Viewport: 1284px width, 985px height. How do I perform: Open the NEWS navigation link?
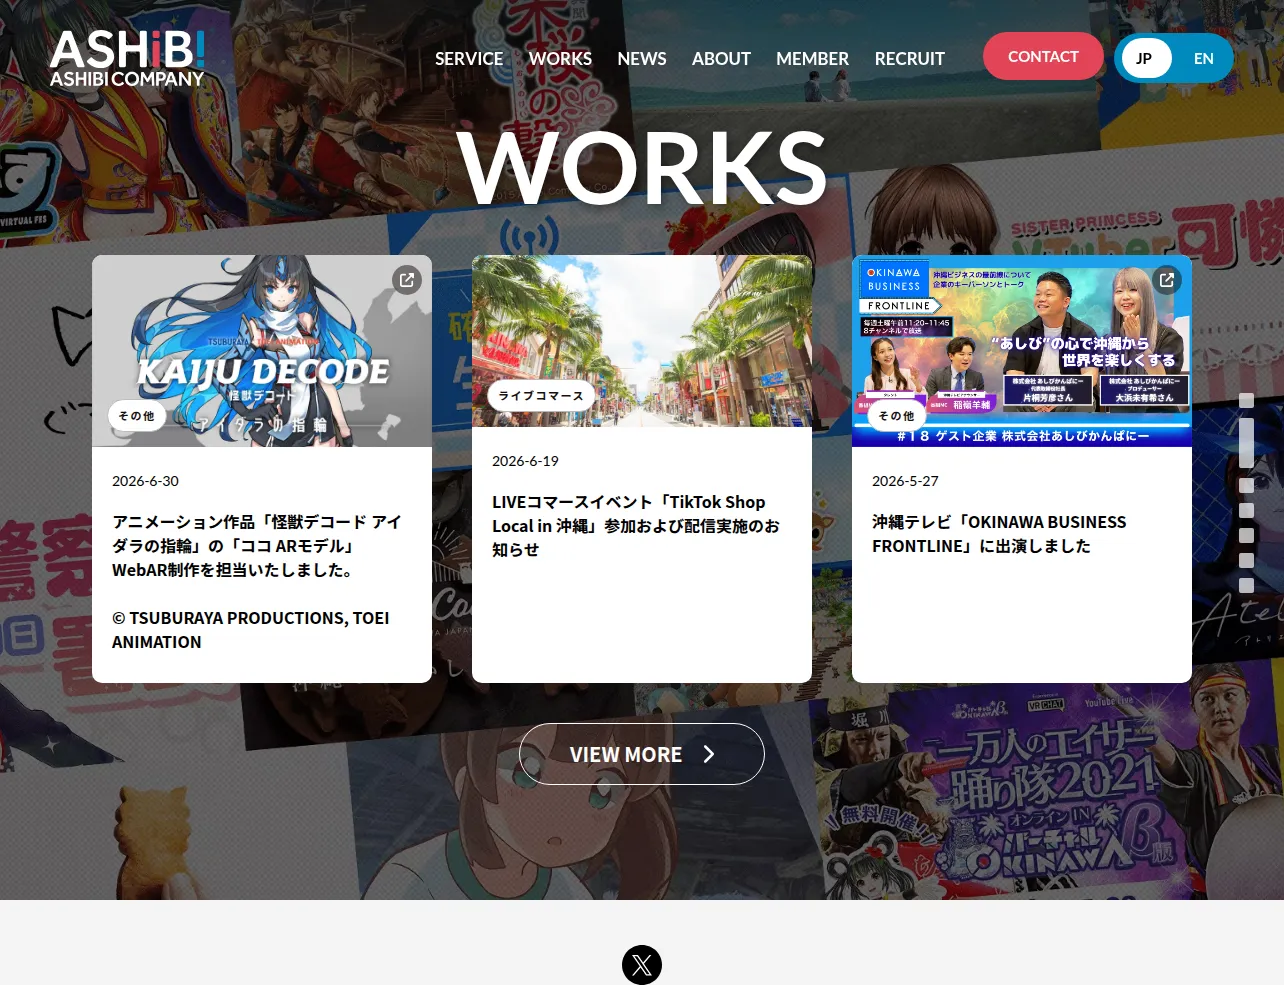pyautogui.click(x=642, y=59)
